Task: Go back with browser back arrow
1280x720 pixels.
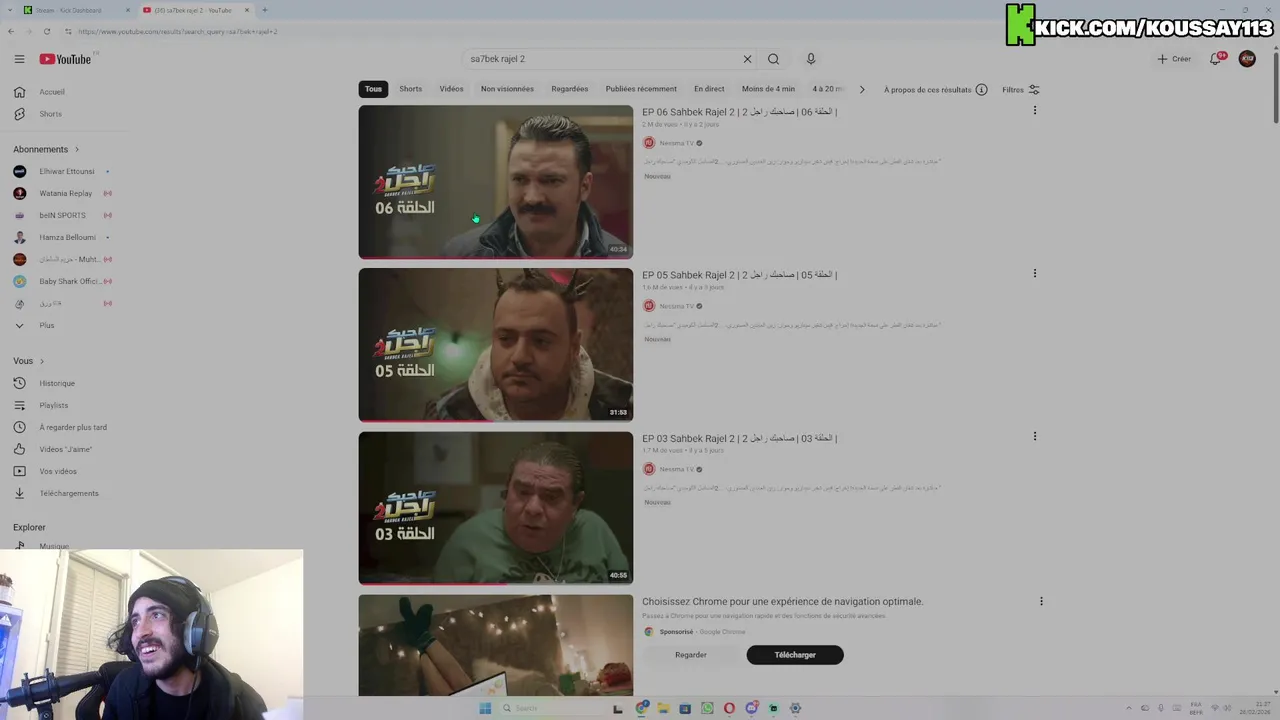Action: pyautogui.click(x=11, y=31)
